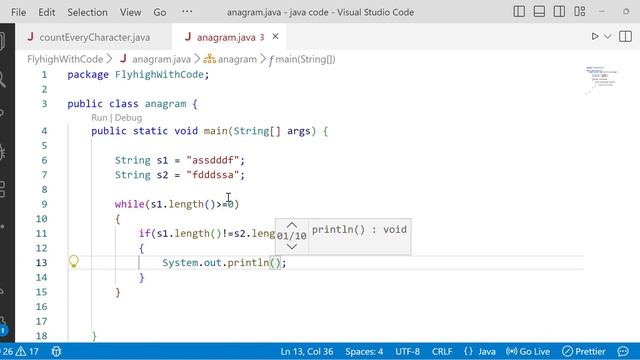Change file encoding UTF-8
This screenshot has height=360, width=640.
(407, 351)
